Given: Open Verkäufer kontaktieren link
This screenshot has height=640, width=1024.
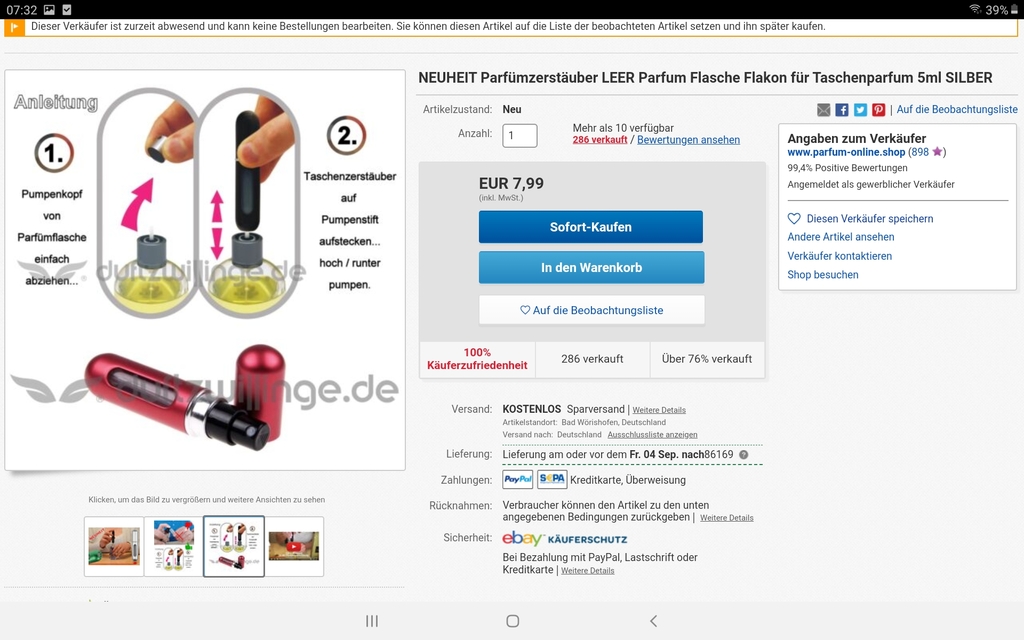Looking at the screenshot, I should pyautogui.click(x=839, y=256).
